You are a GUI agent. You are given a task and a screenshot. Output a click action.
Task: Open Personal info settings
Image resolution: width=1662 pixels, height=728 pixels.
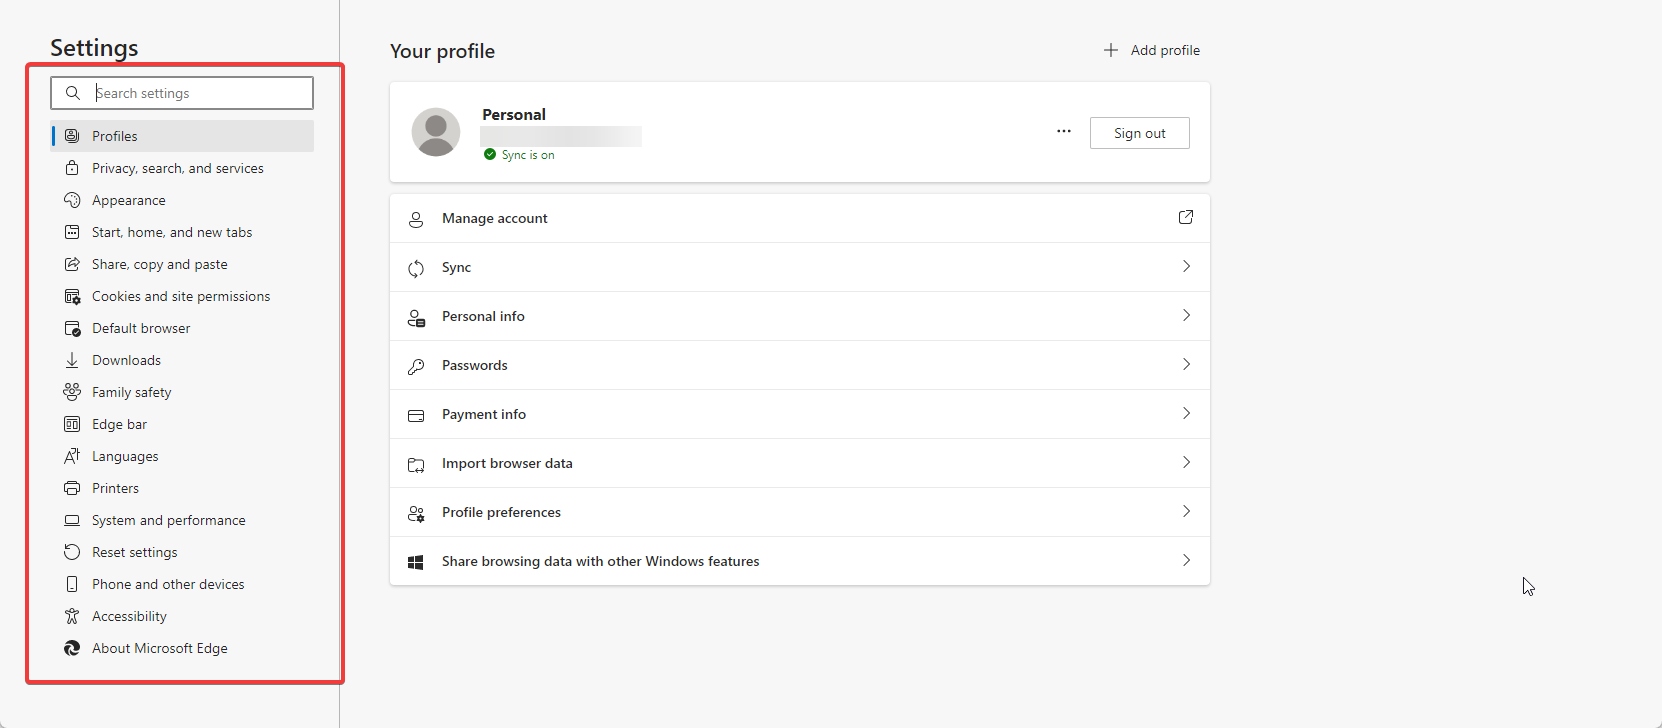coord(800,316)
